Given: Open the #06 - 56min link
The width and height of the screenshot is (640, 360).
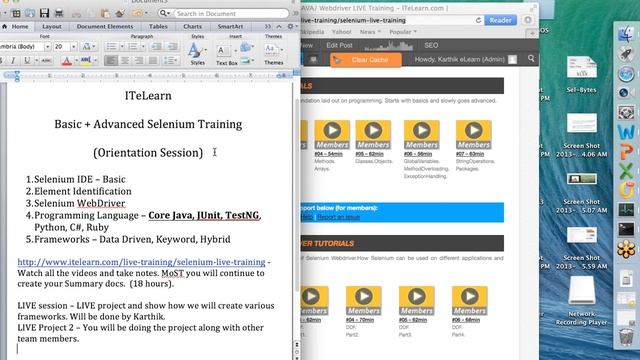Looking at the screenshot, I should pyautogui.click(x=418, y=154).
